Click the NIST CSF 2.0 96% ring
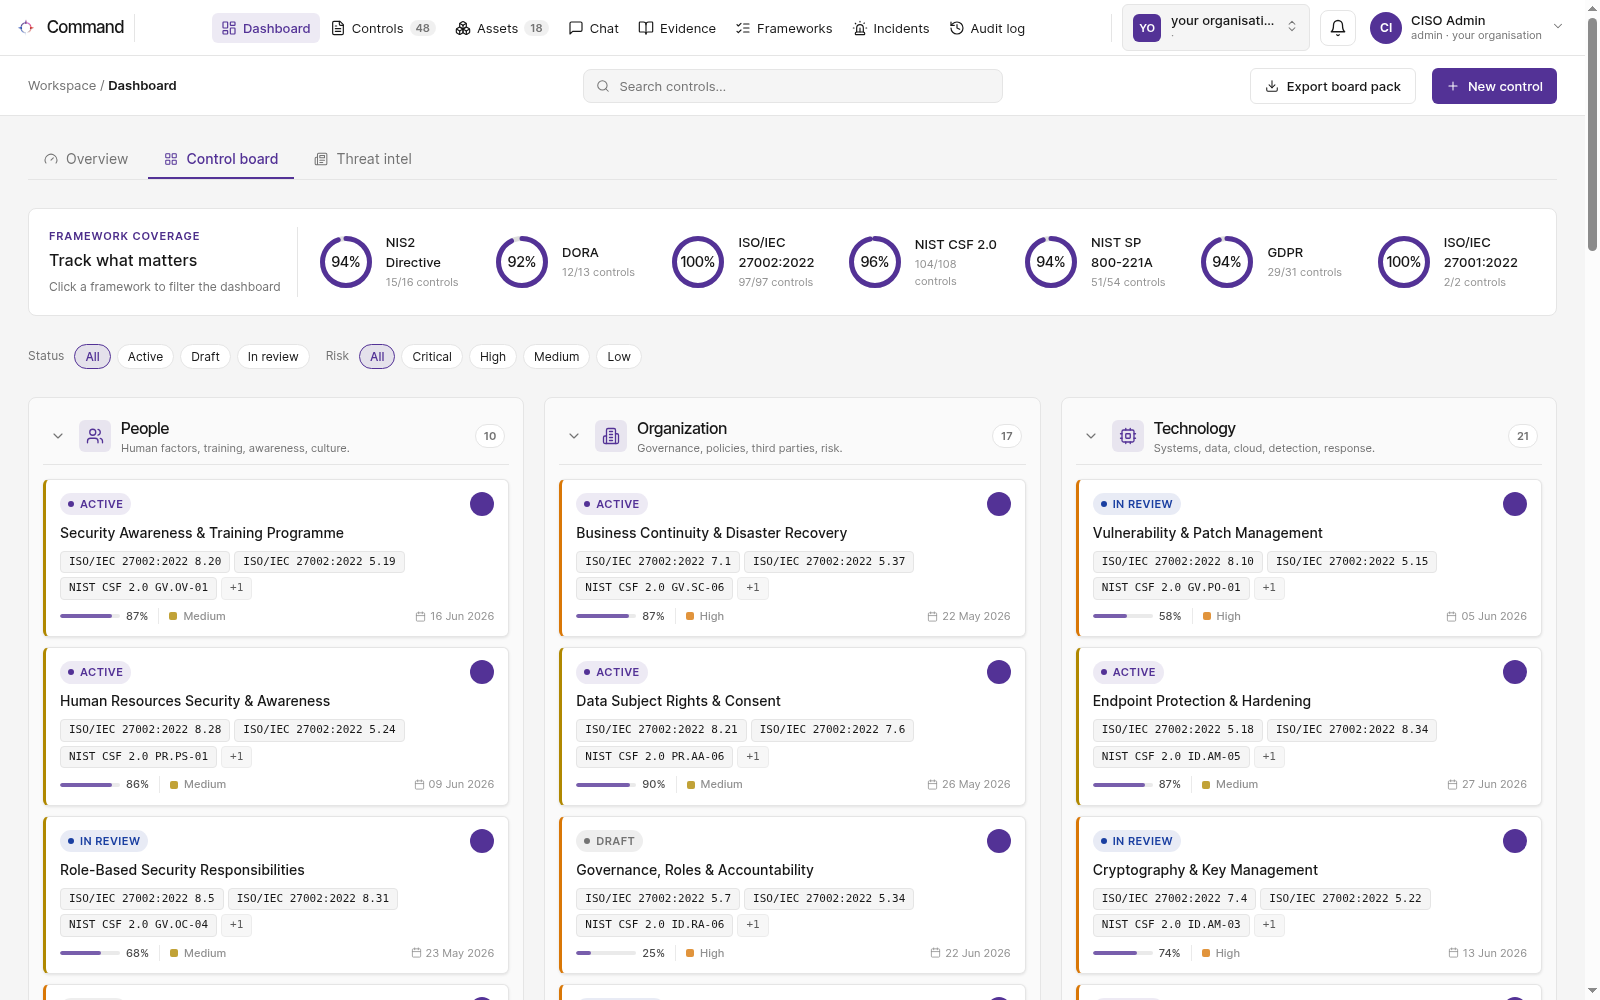Viewport: 1600px width, 1000px height. pyautogui.click(x=875, y=262)
